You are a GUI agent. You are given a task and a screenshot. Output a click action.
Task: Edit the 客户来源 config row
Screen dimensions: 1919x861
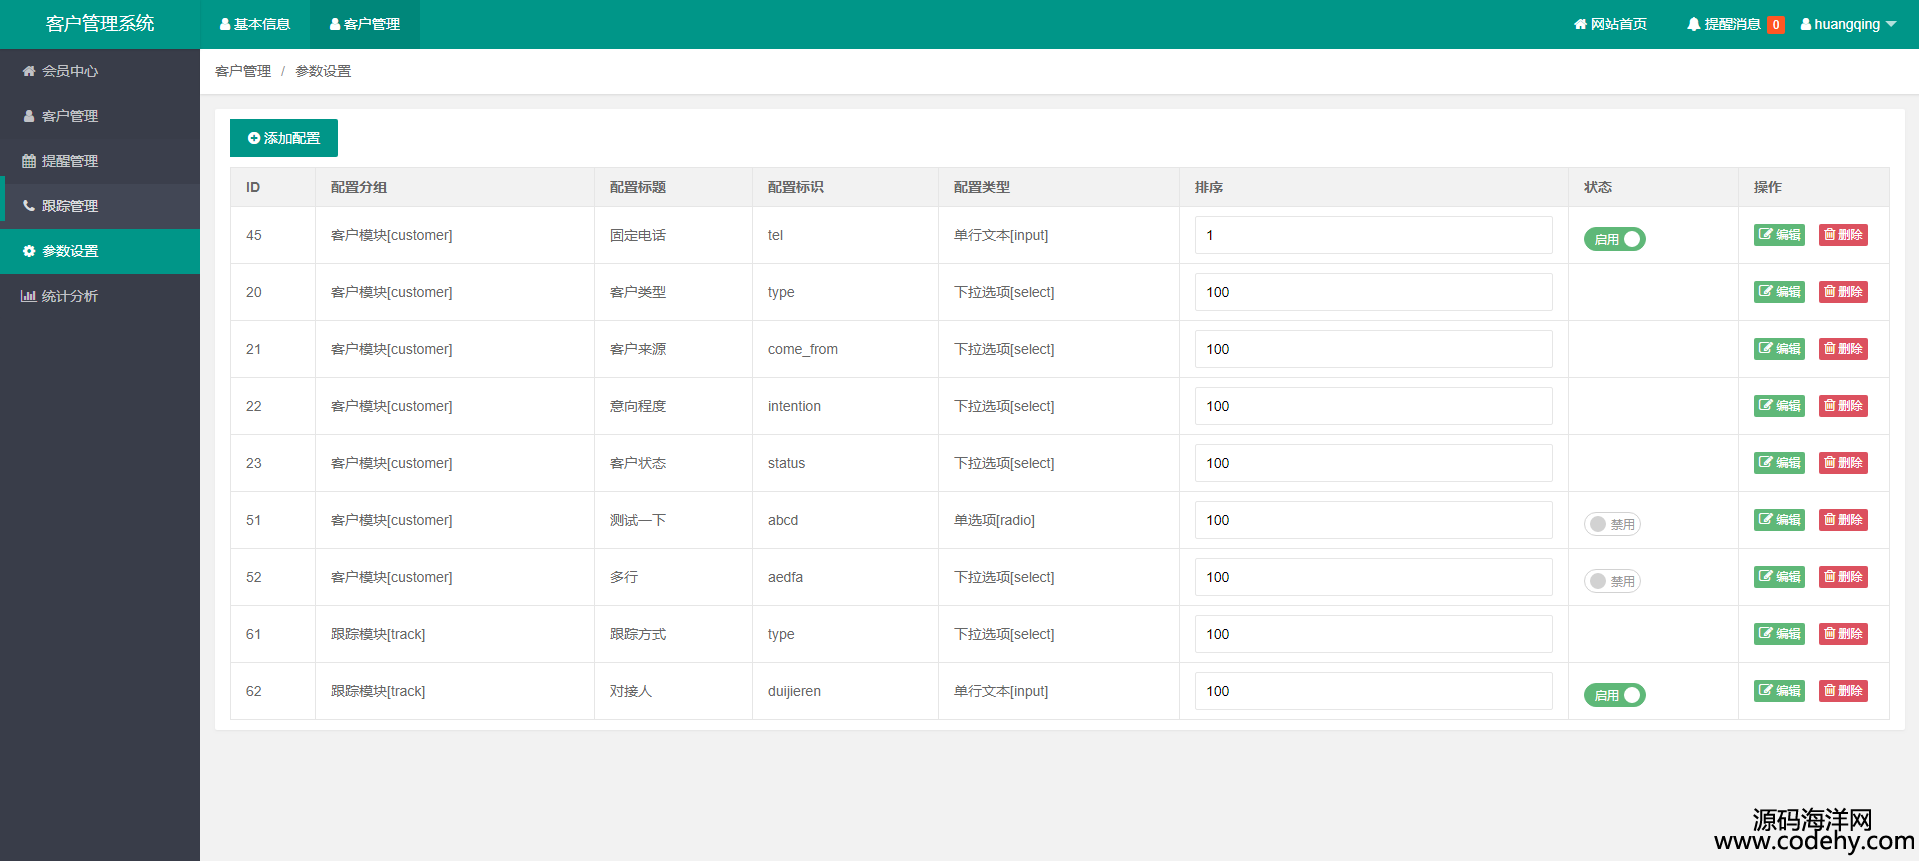pos(1779,349)
